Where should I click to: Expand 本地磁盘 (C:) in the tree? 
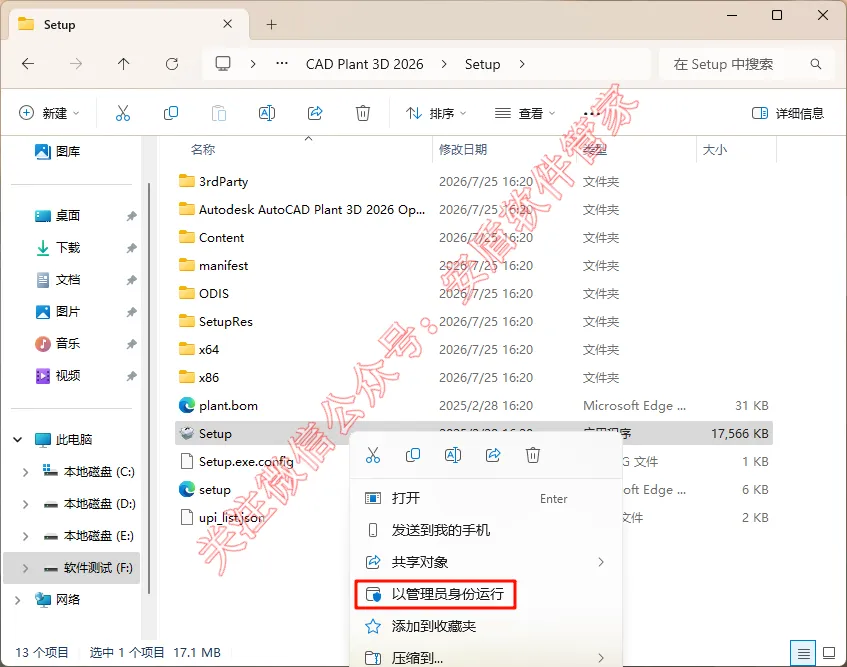click(25, 472)
